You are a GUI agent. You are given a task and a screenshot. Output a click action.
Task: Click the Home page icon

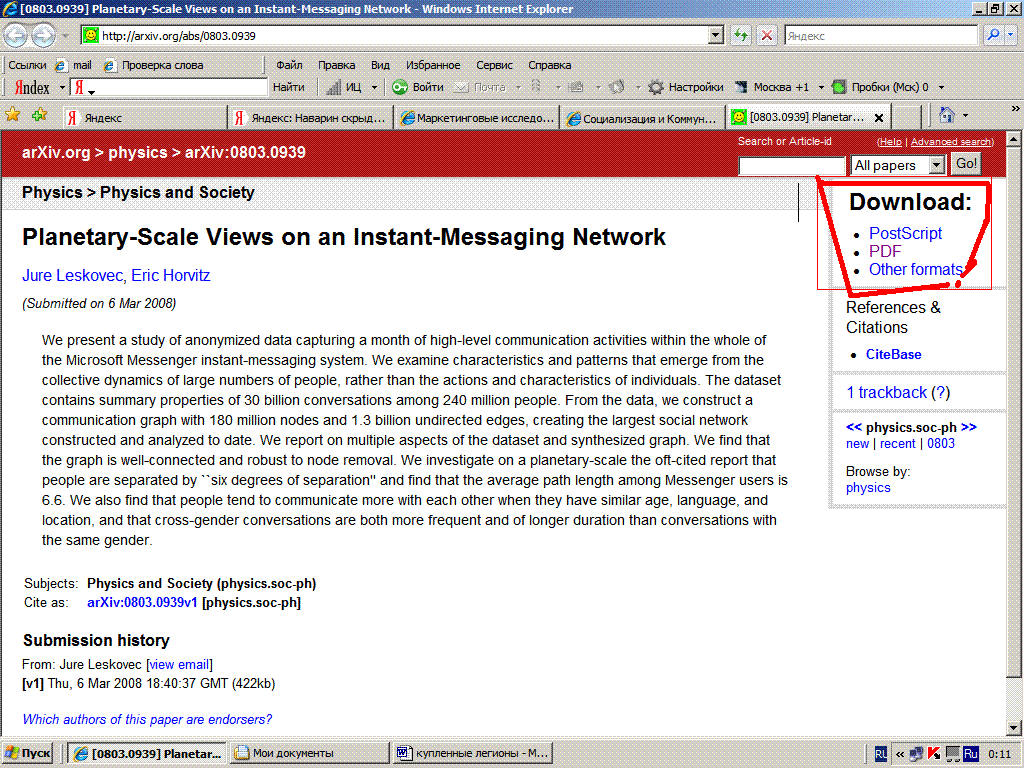point(946,115)
